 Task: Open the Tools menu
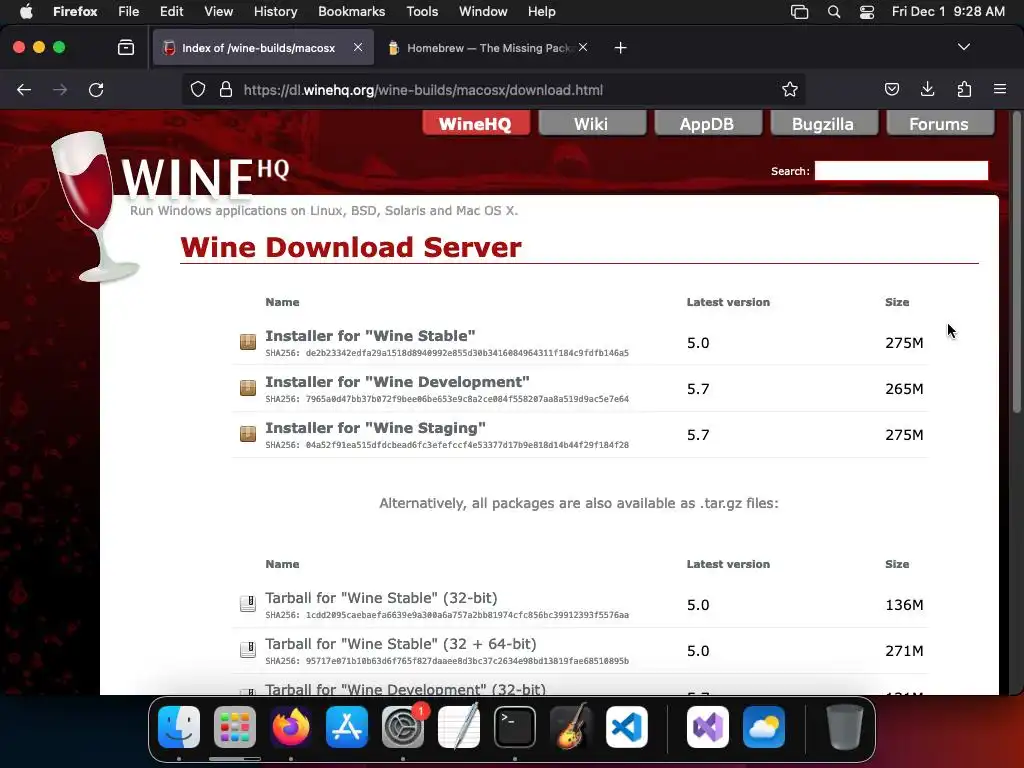pyautogui.click(x=422, y=12)
